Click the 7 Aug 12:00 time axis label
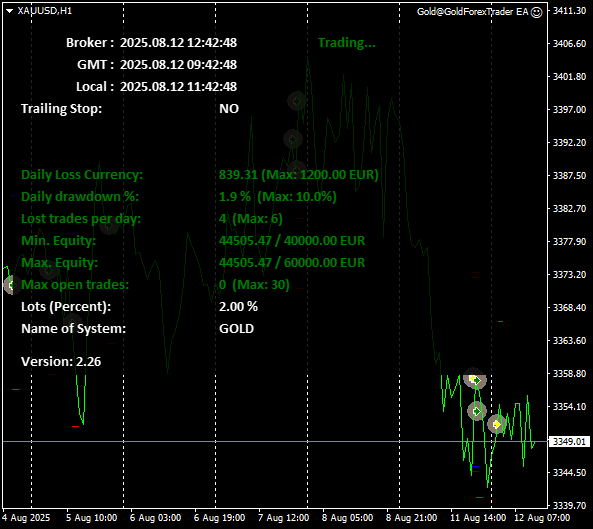 (284, 517)
